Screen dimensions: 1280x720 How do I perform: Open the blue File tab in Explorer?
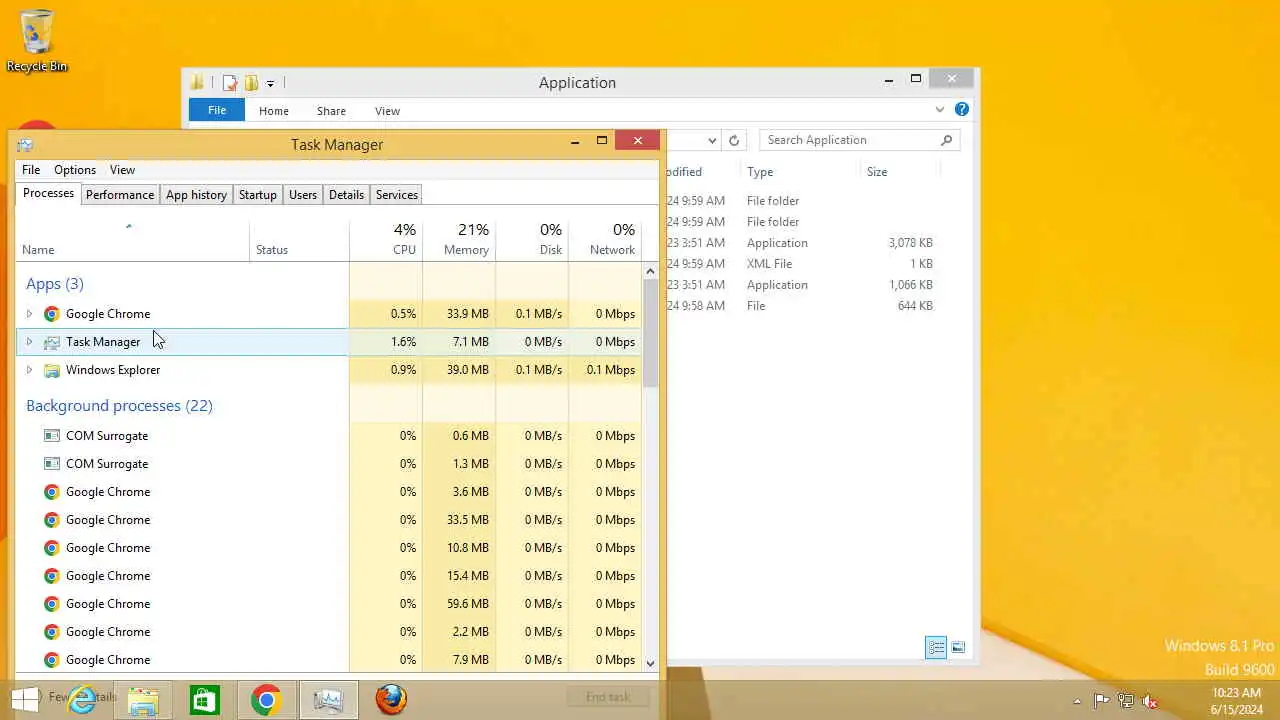point(217,111)
